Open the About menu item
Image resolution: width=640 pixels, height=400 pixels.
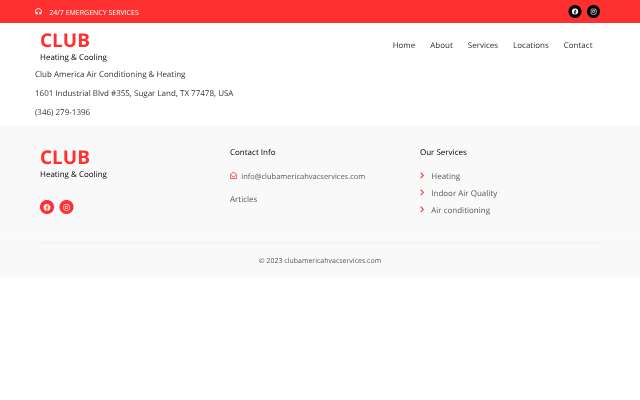pyautogui.click(x=441, y=45)
